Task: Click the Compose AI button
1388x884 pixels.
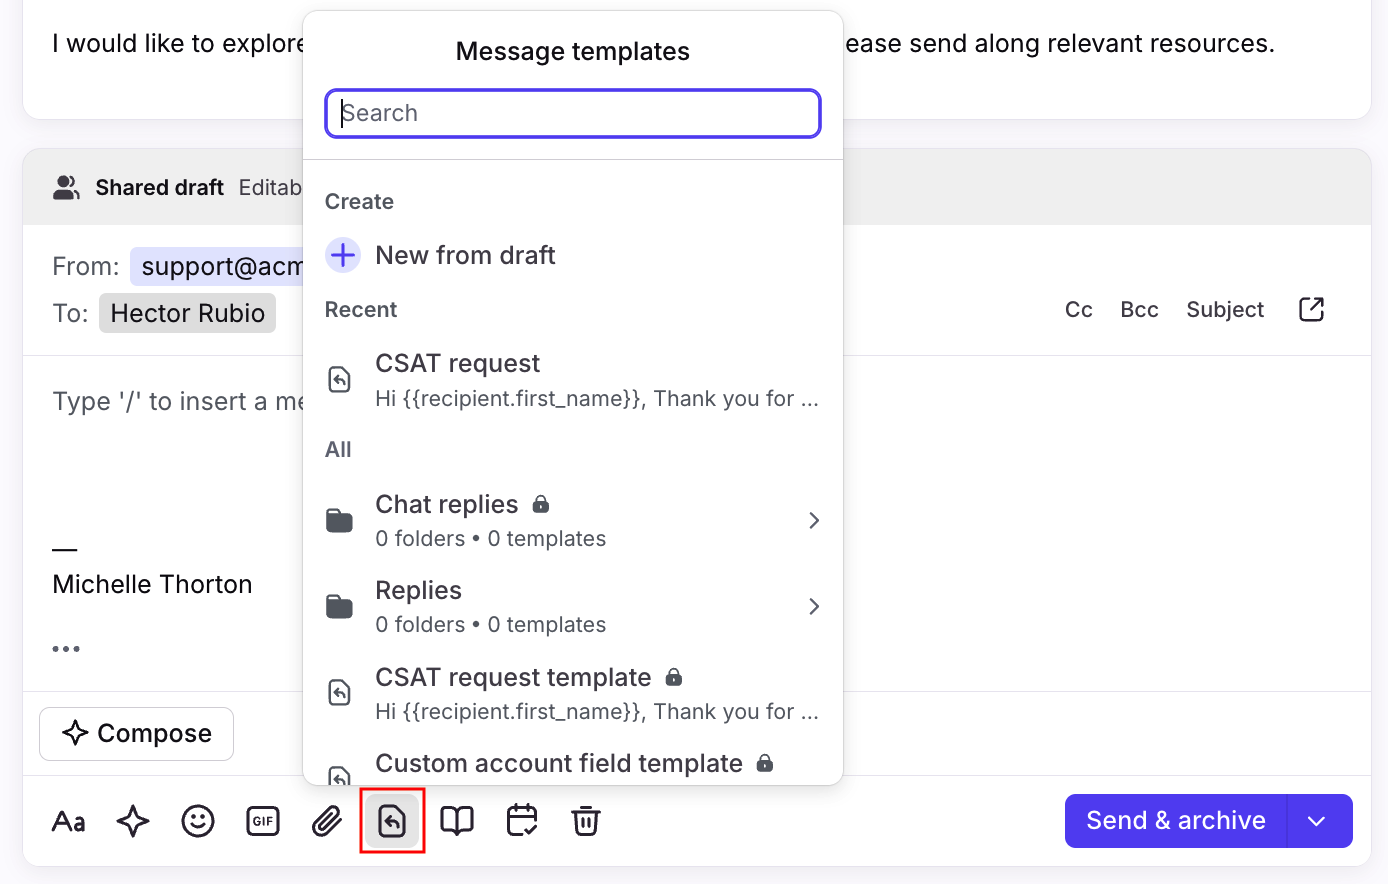Action: pos(137,734)
